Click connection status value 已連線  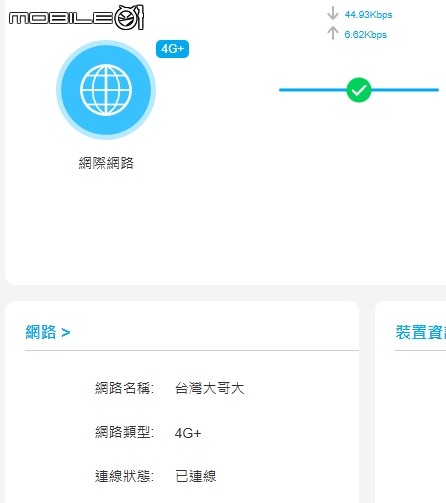196,476
